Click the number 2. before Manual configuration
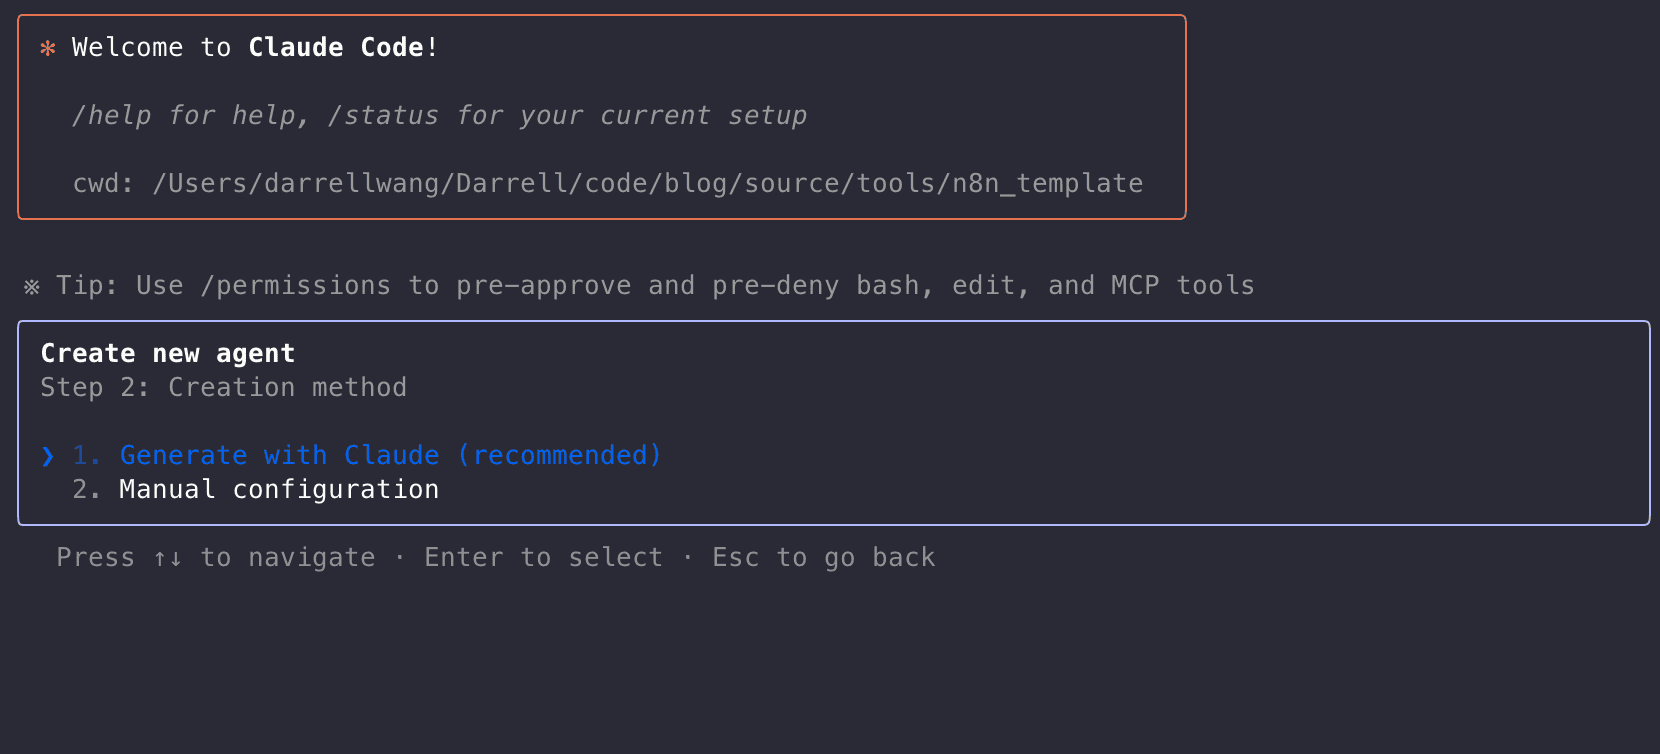Viewport: 1660px width, 754px height. (87, 490)
